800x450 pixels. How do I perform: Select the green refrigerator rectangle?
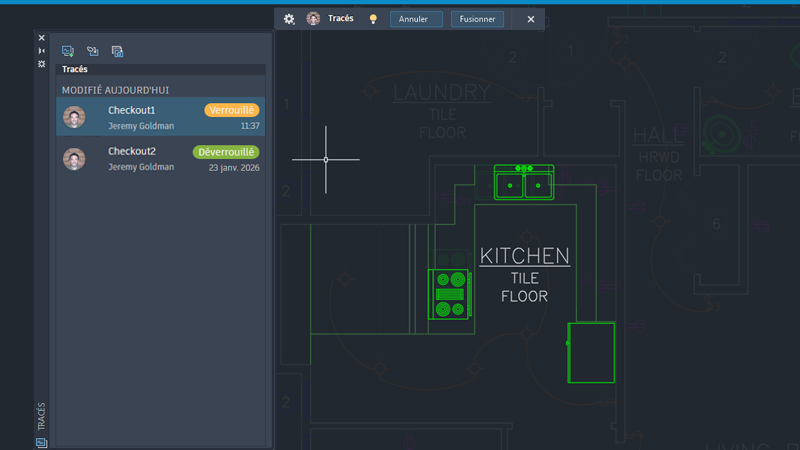pos(591,353)
